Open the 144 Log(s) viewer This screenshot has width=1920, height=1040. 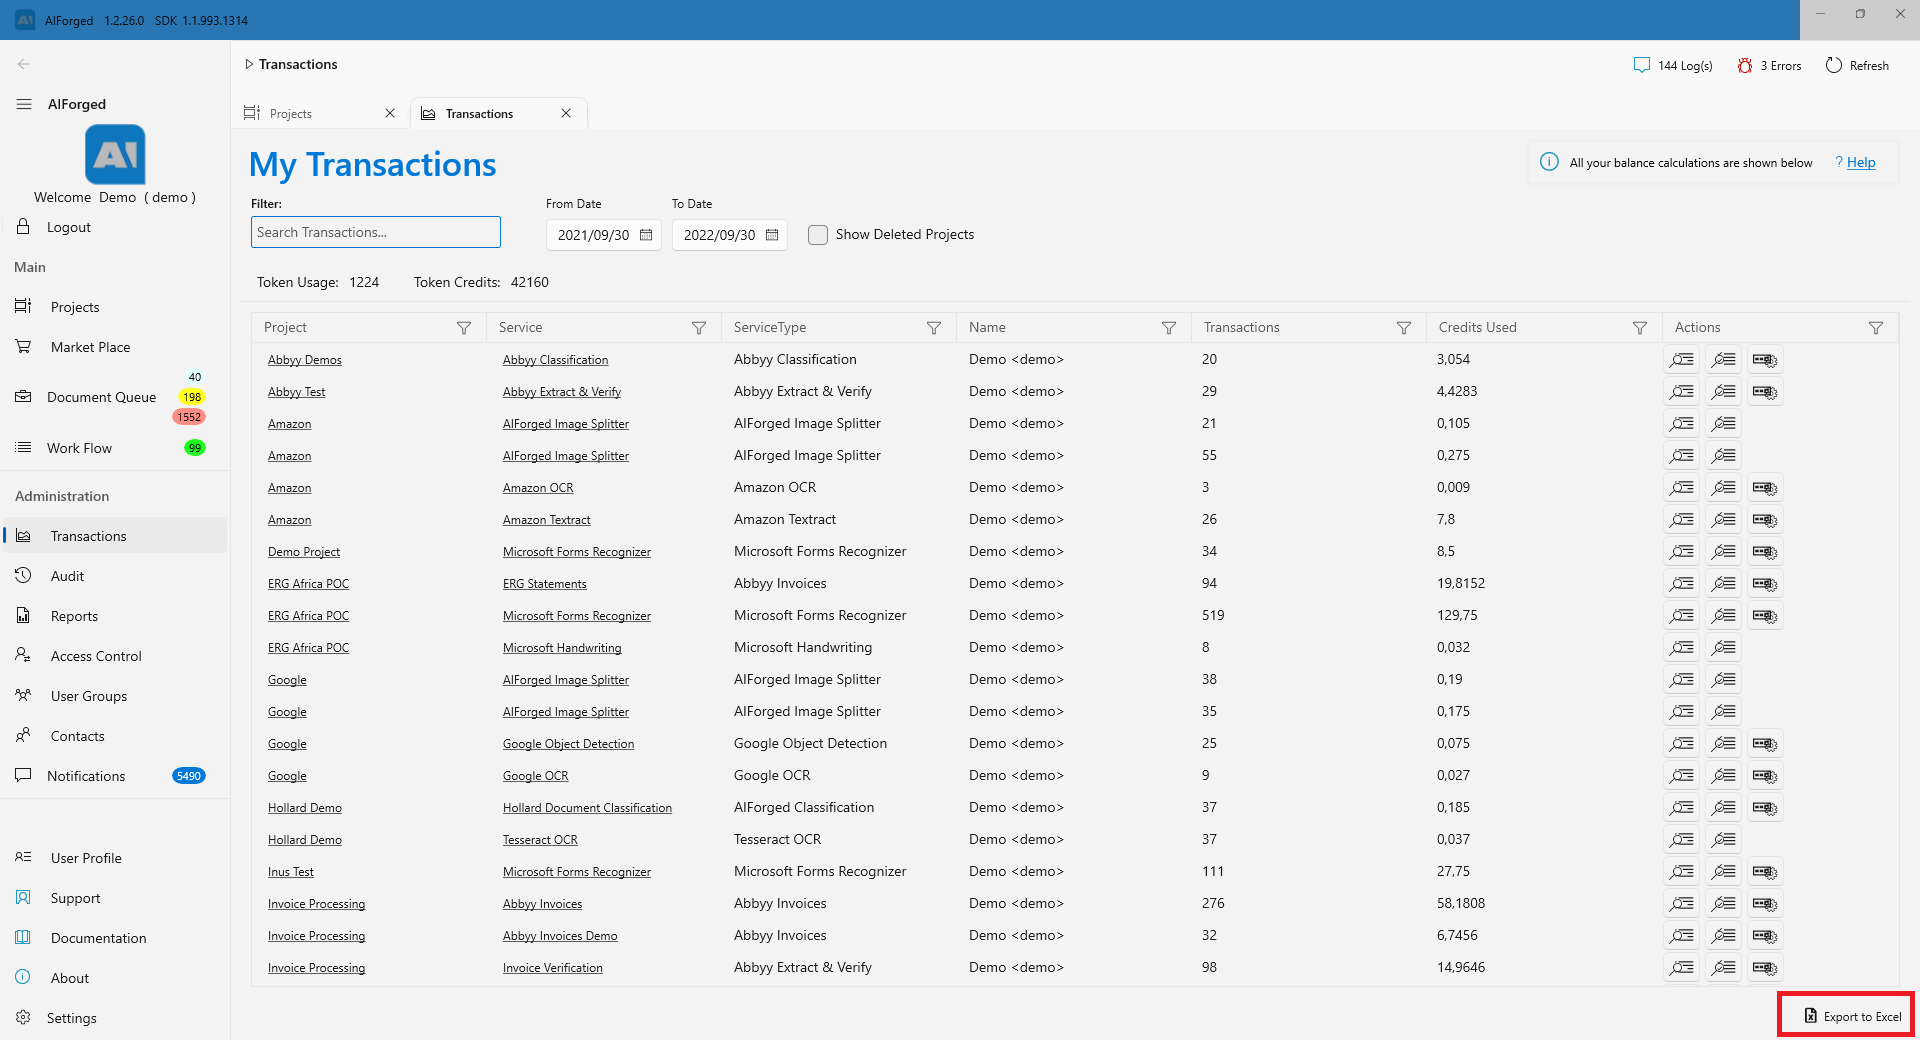pos(1673,66)
